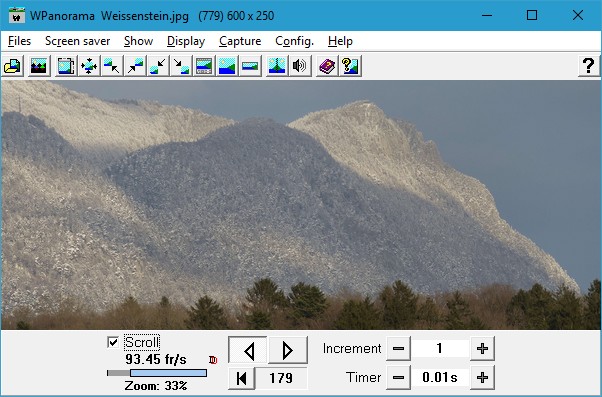
Task: Click the large question mark toolbar button
Action: (589, 66)
